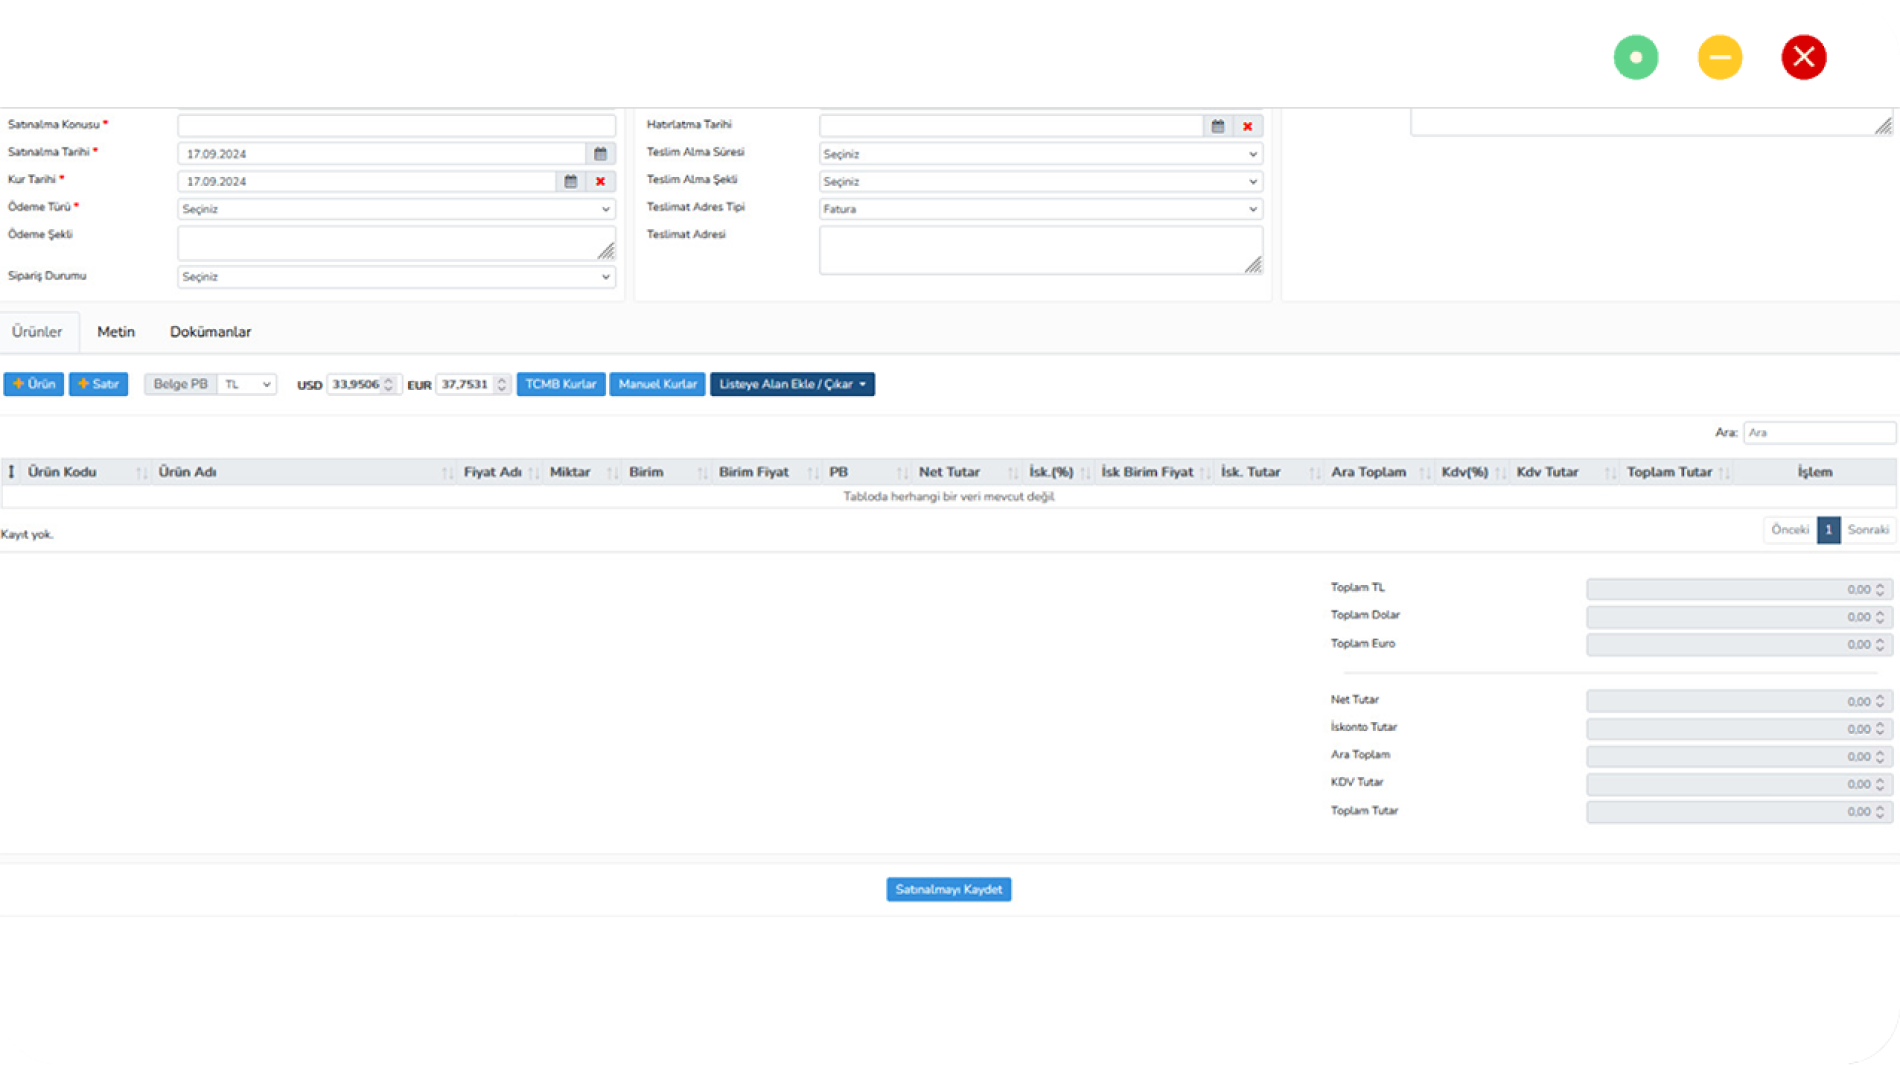Click the İskonto Tutar total field

pos(1738,729)
